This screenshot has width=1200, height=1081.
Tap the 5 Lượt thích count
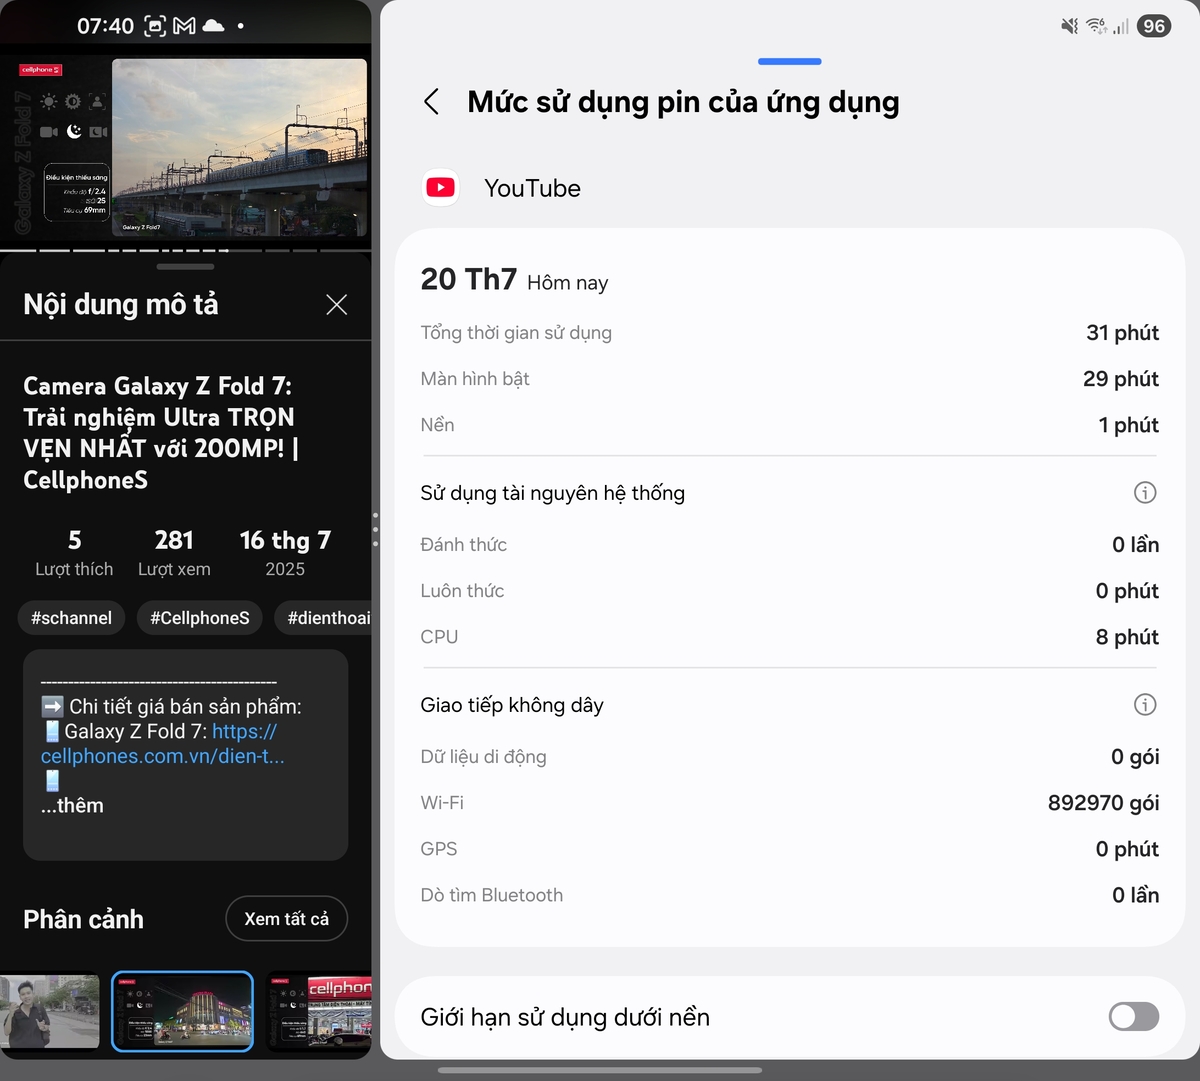(74, 553)
